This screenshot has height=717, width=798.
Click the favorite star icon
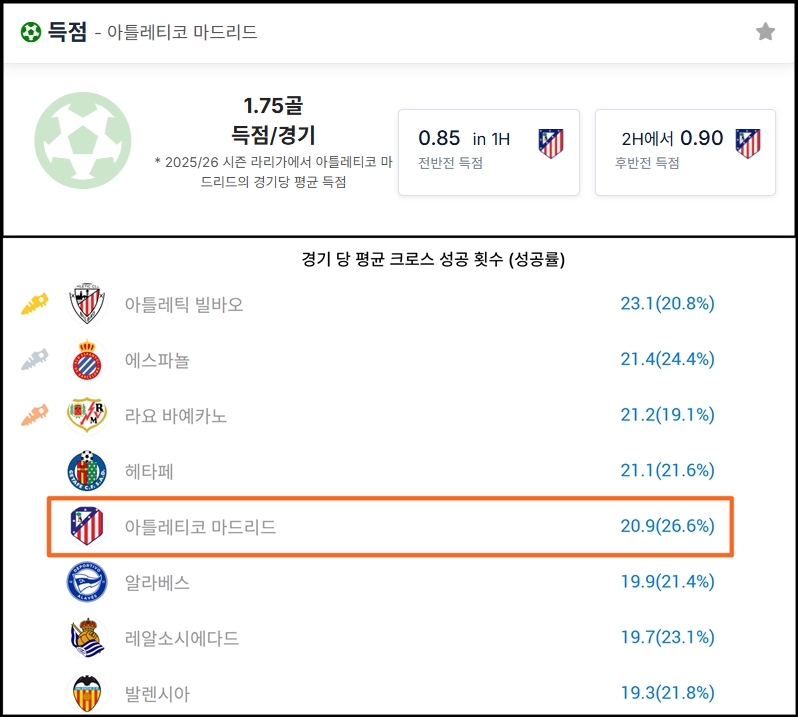(x=765, y=32)
